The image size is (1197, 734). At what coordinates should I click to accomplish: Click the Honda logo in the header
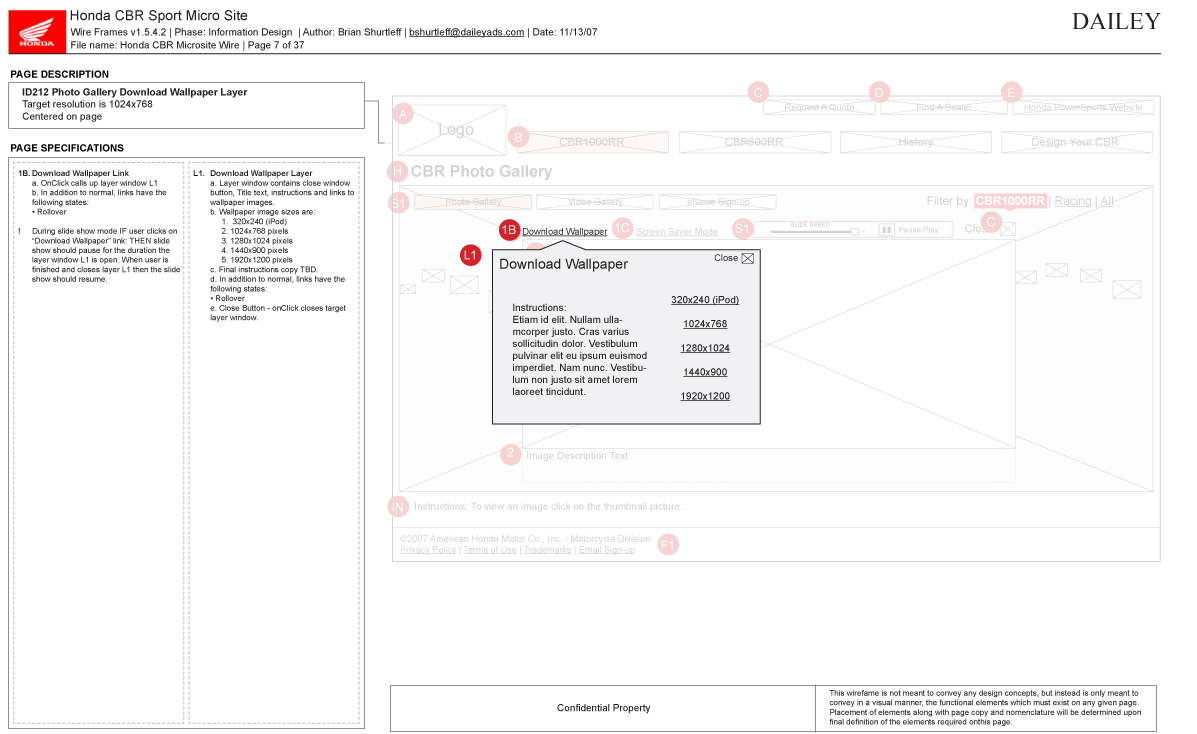[x=38, y=32]
